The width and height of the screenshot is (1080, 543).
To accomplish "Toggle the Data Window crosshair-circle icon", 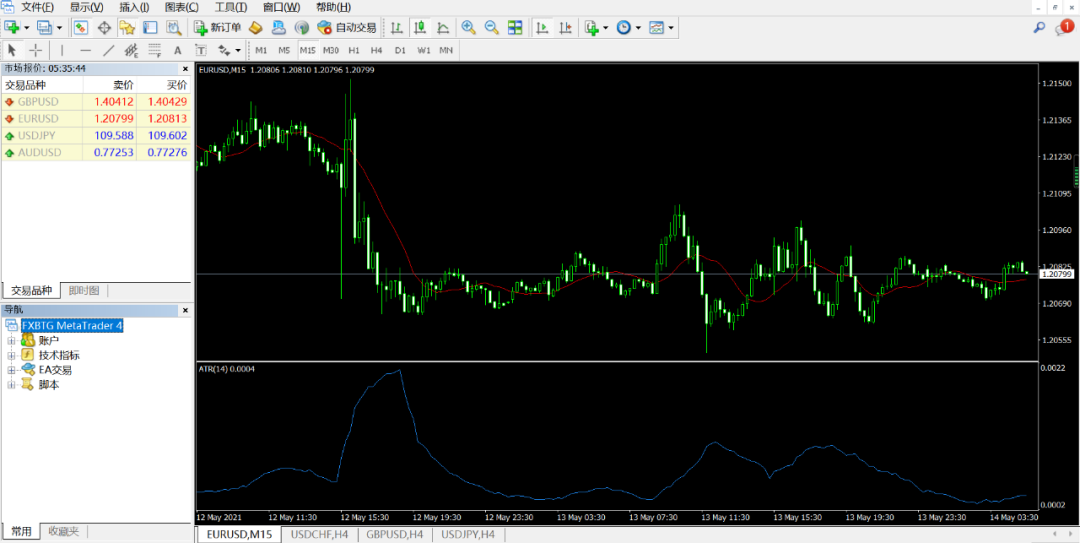I will [105, 28].
